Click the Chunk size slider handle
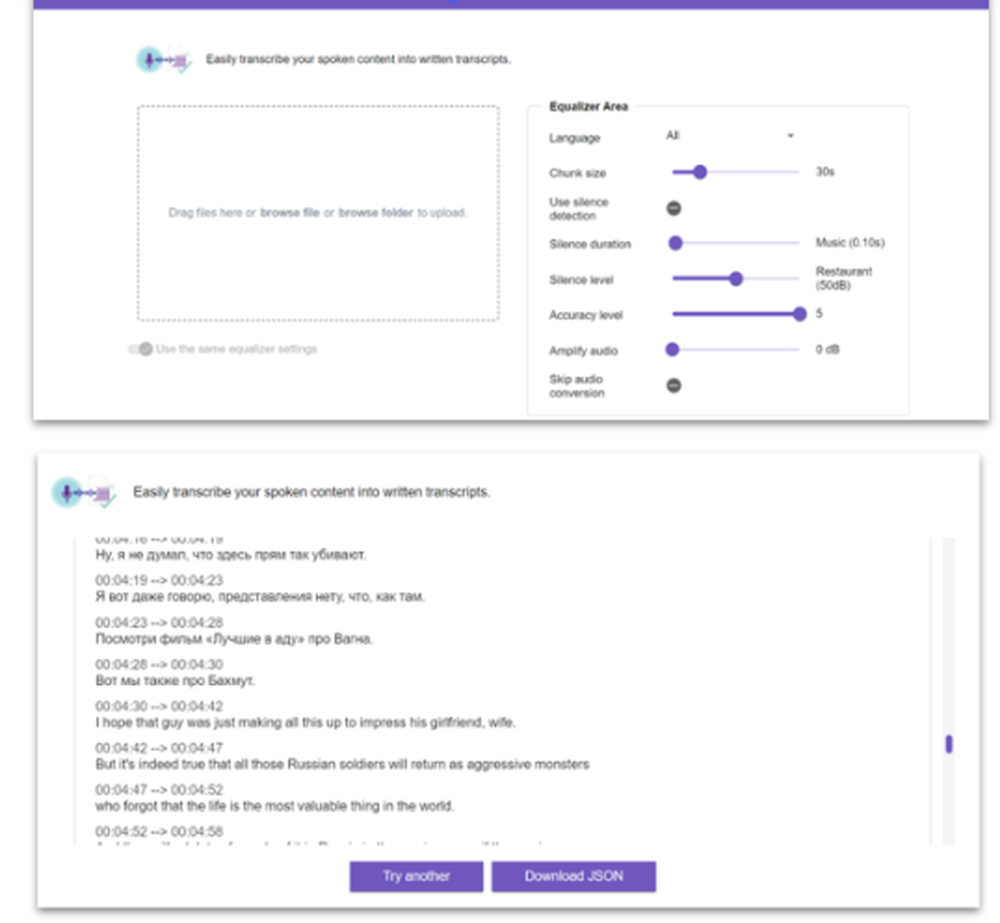 point(700,172)
